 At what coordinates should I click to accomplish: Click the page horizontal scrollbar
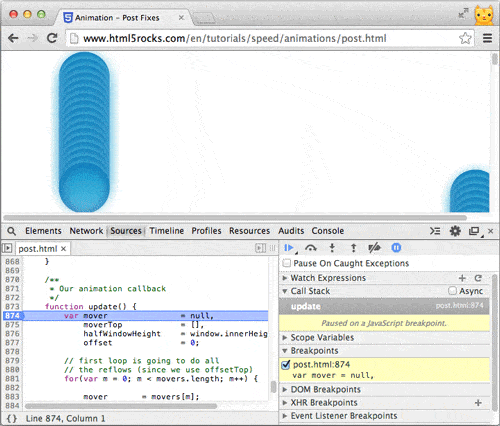(235, 218)
